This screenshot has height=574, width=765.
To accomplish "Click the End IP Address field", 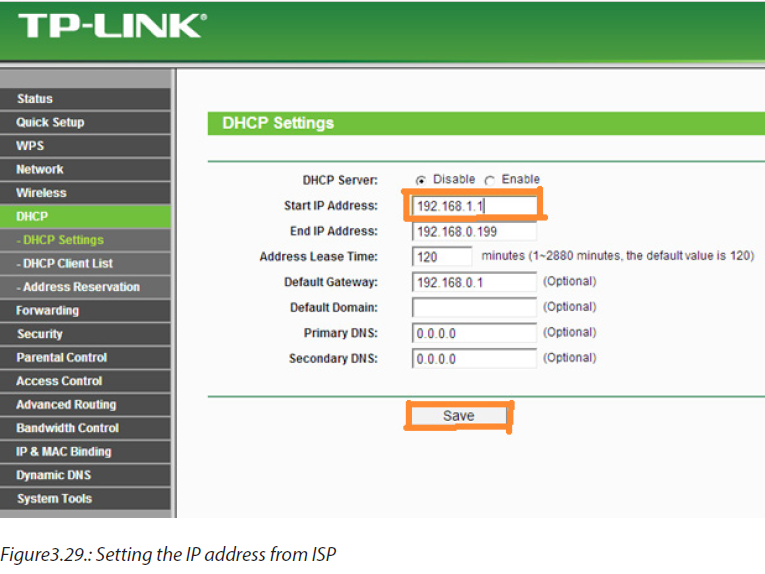I will click(x=474, y=231).
